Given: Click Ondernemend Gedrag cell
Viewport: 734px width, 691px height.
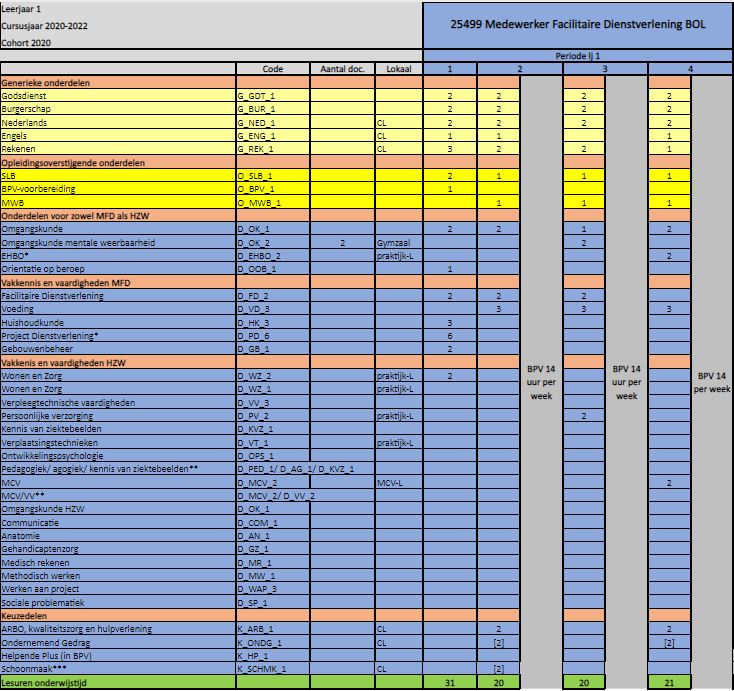Looking at the screenshot, I should coord(118,643).
